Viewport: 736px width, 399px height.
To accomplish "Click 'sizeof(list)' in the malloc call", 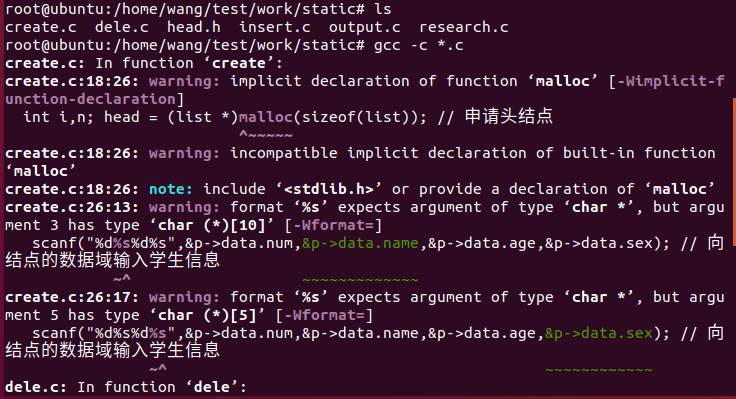I will 355,117.
